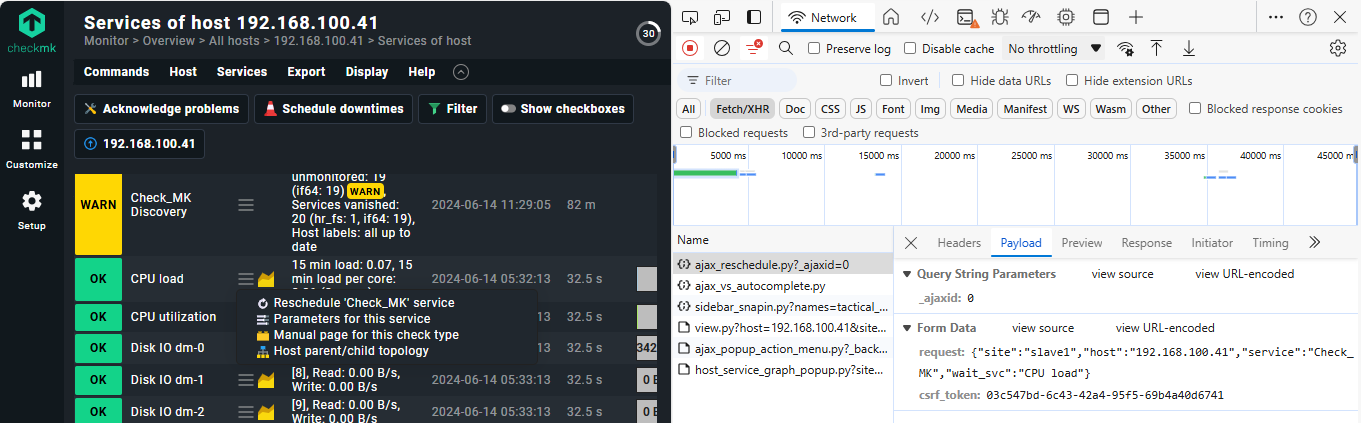Switch to the Preview tab

pos(1081,243)
